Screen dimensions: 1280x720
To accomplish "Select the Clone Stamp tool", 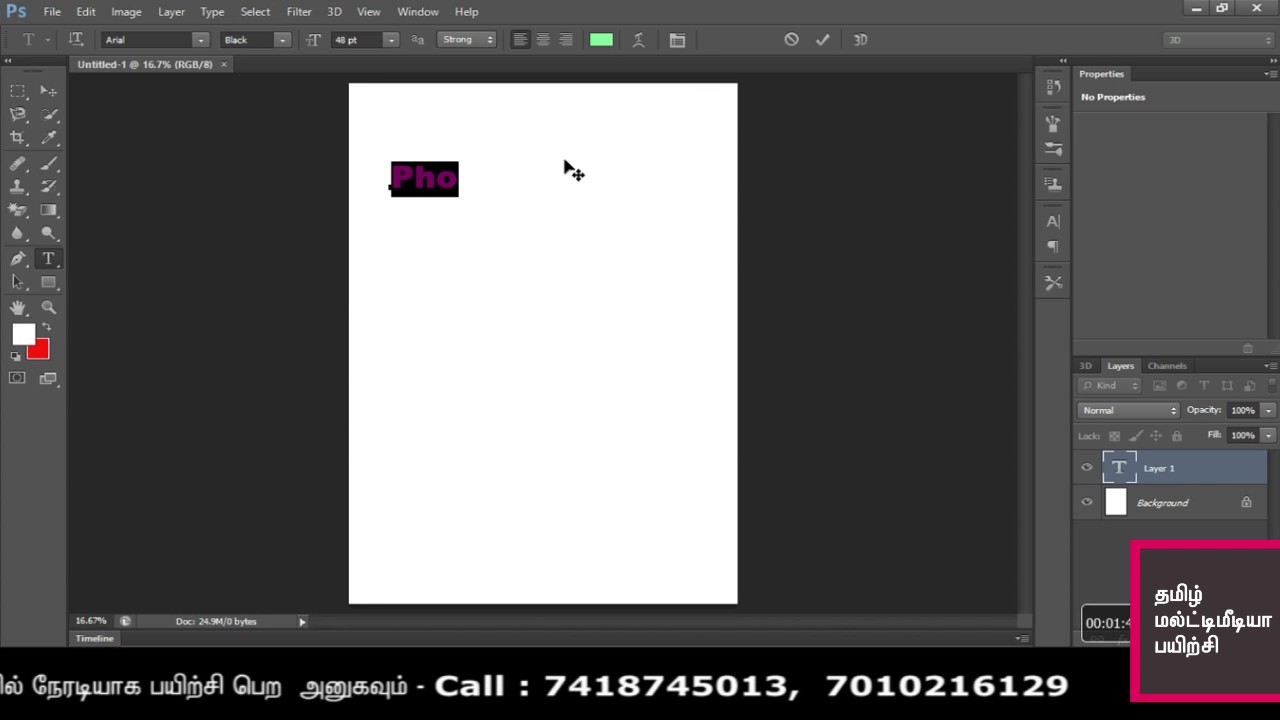I will [x=18, y=186].
